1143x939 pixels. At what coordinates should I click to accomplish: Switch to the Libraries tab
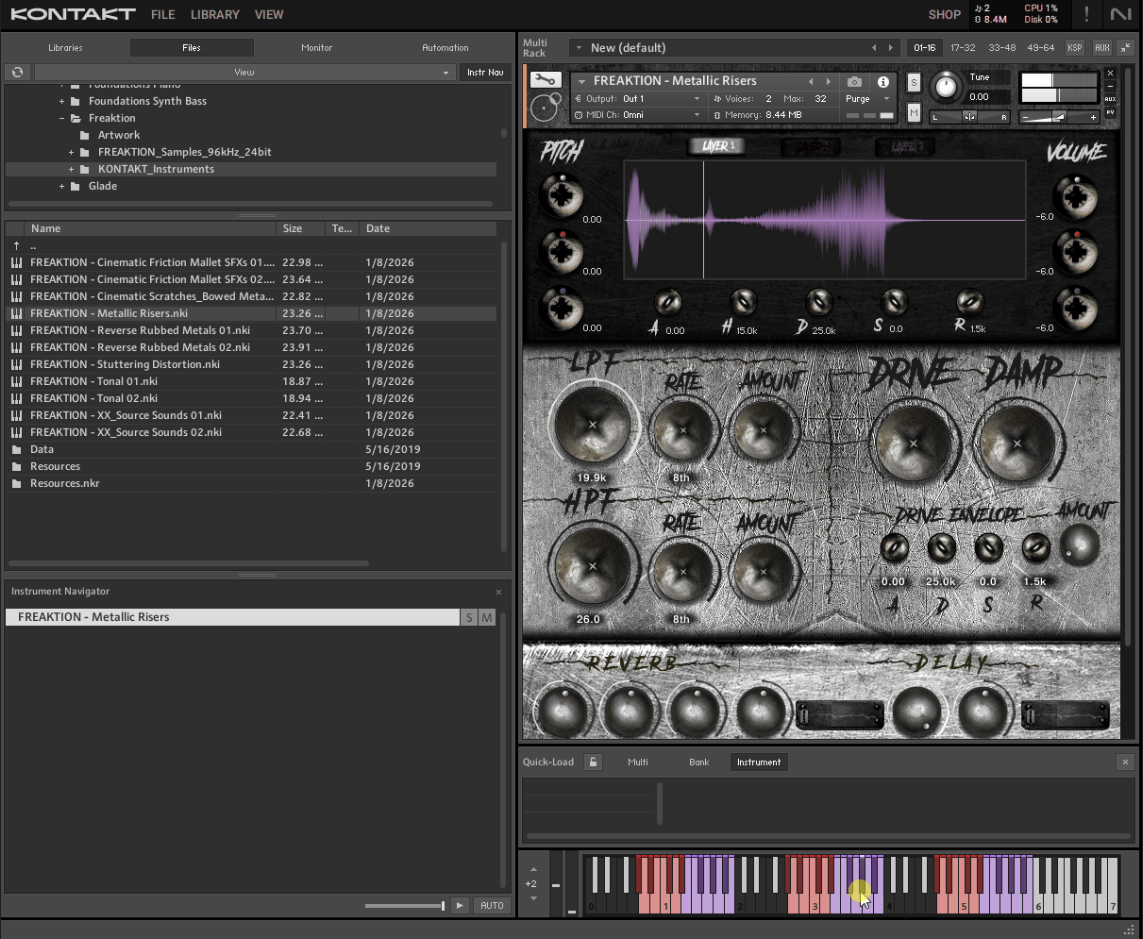point(66,48)
